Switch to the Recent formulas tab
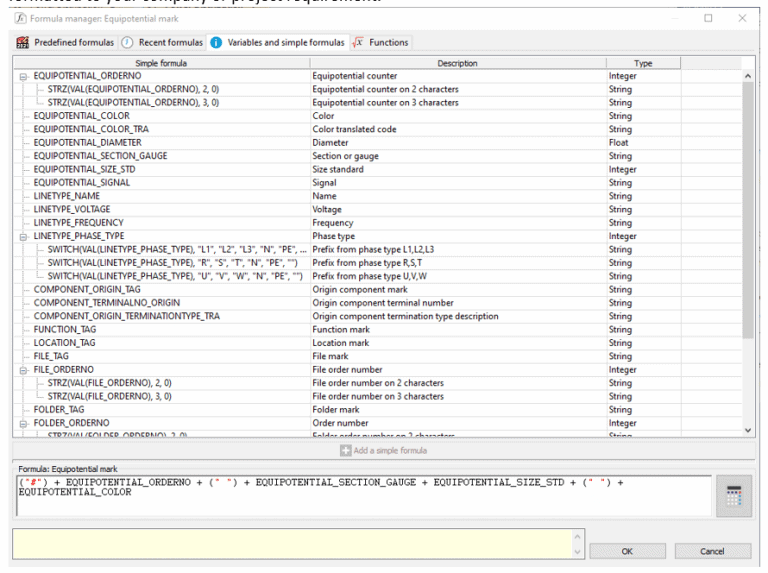Viewport: 768px width, 573px height. [163, 43]
